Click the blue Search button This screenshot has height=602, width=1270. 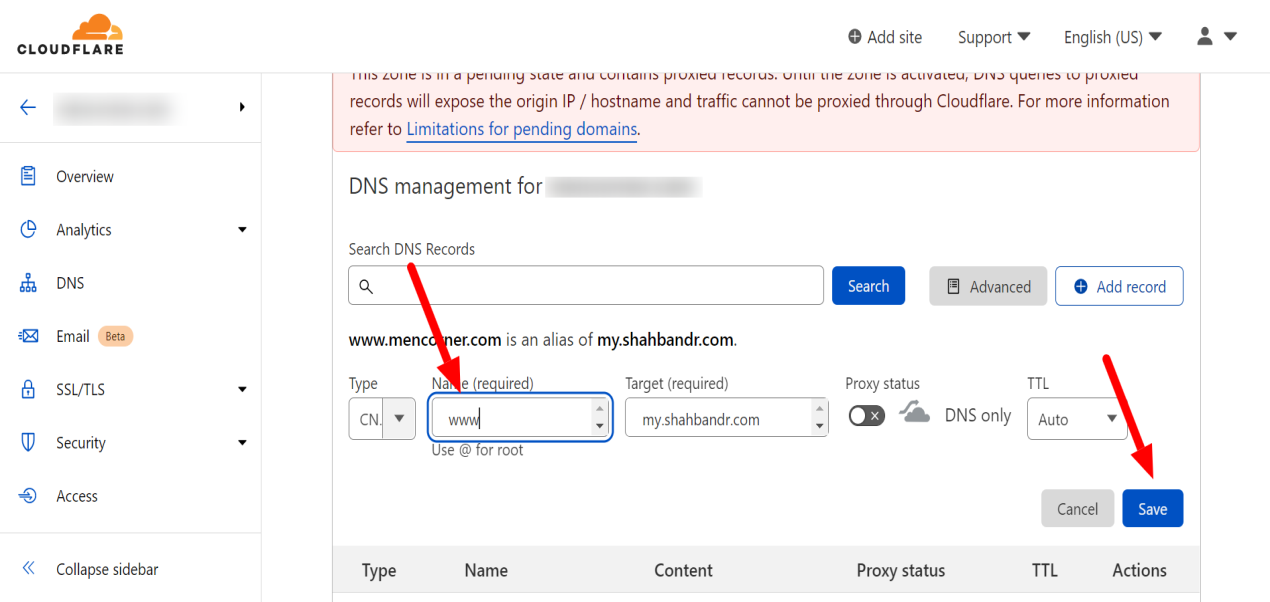click(868, 286)
